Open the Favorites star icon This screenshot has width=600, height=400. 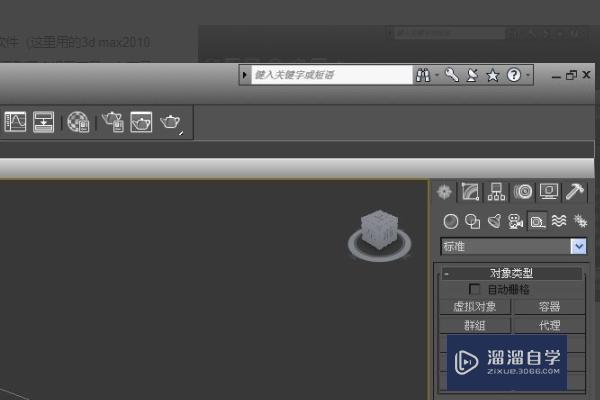[493, 75]
